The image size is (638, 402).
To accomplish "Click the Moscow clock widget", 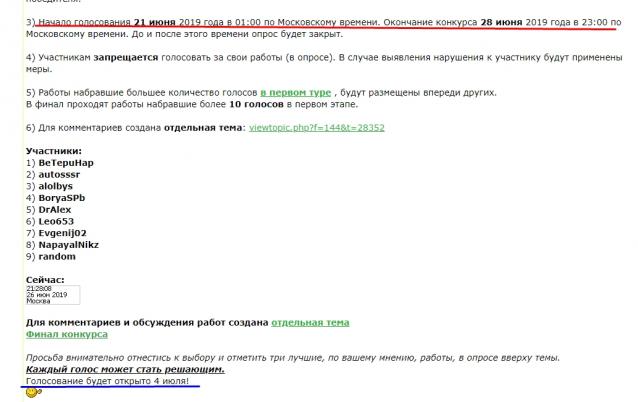I will pos(53,295).
